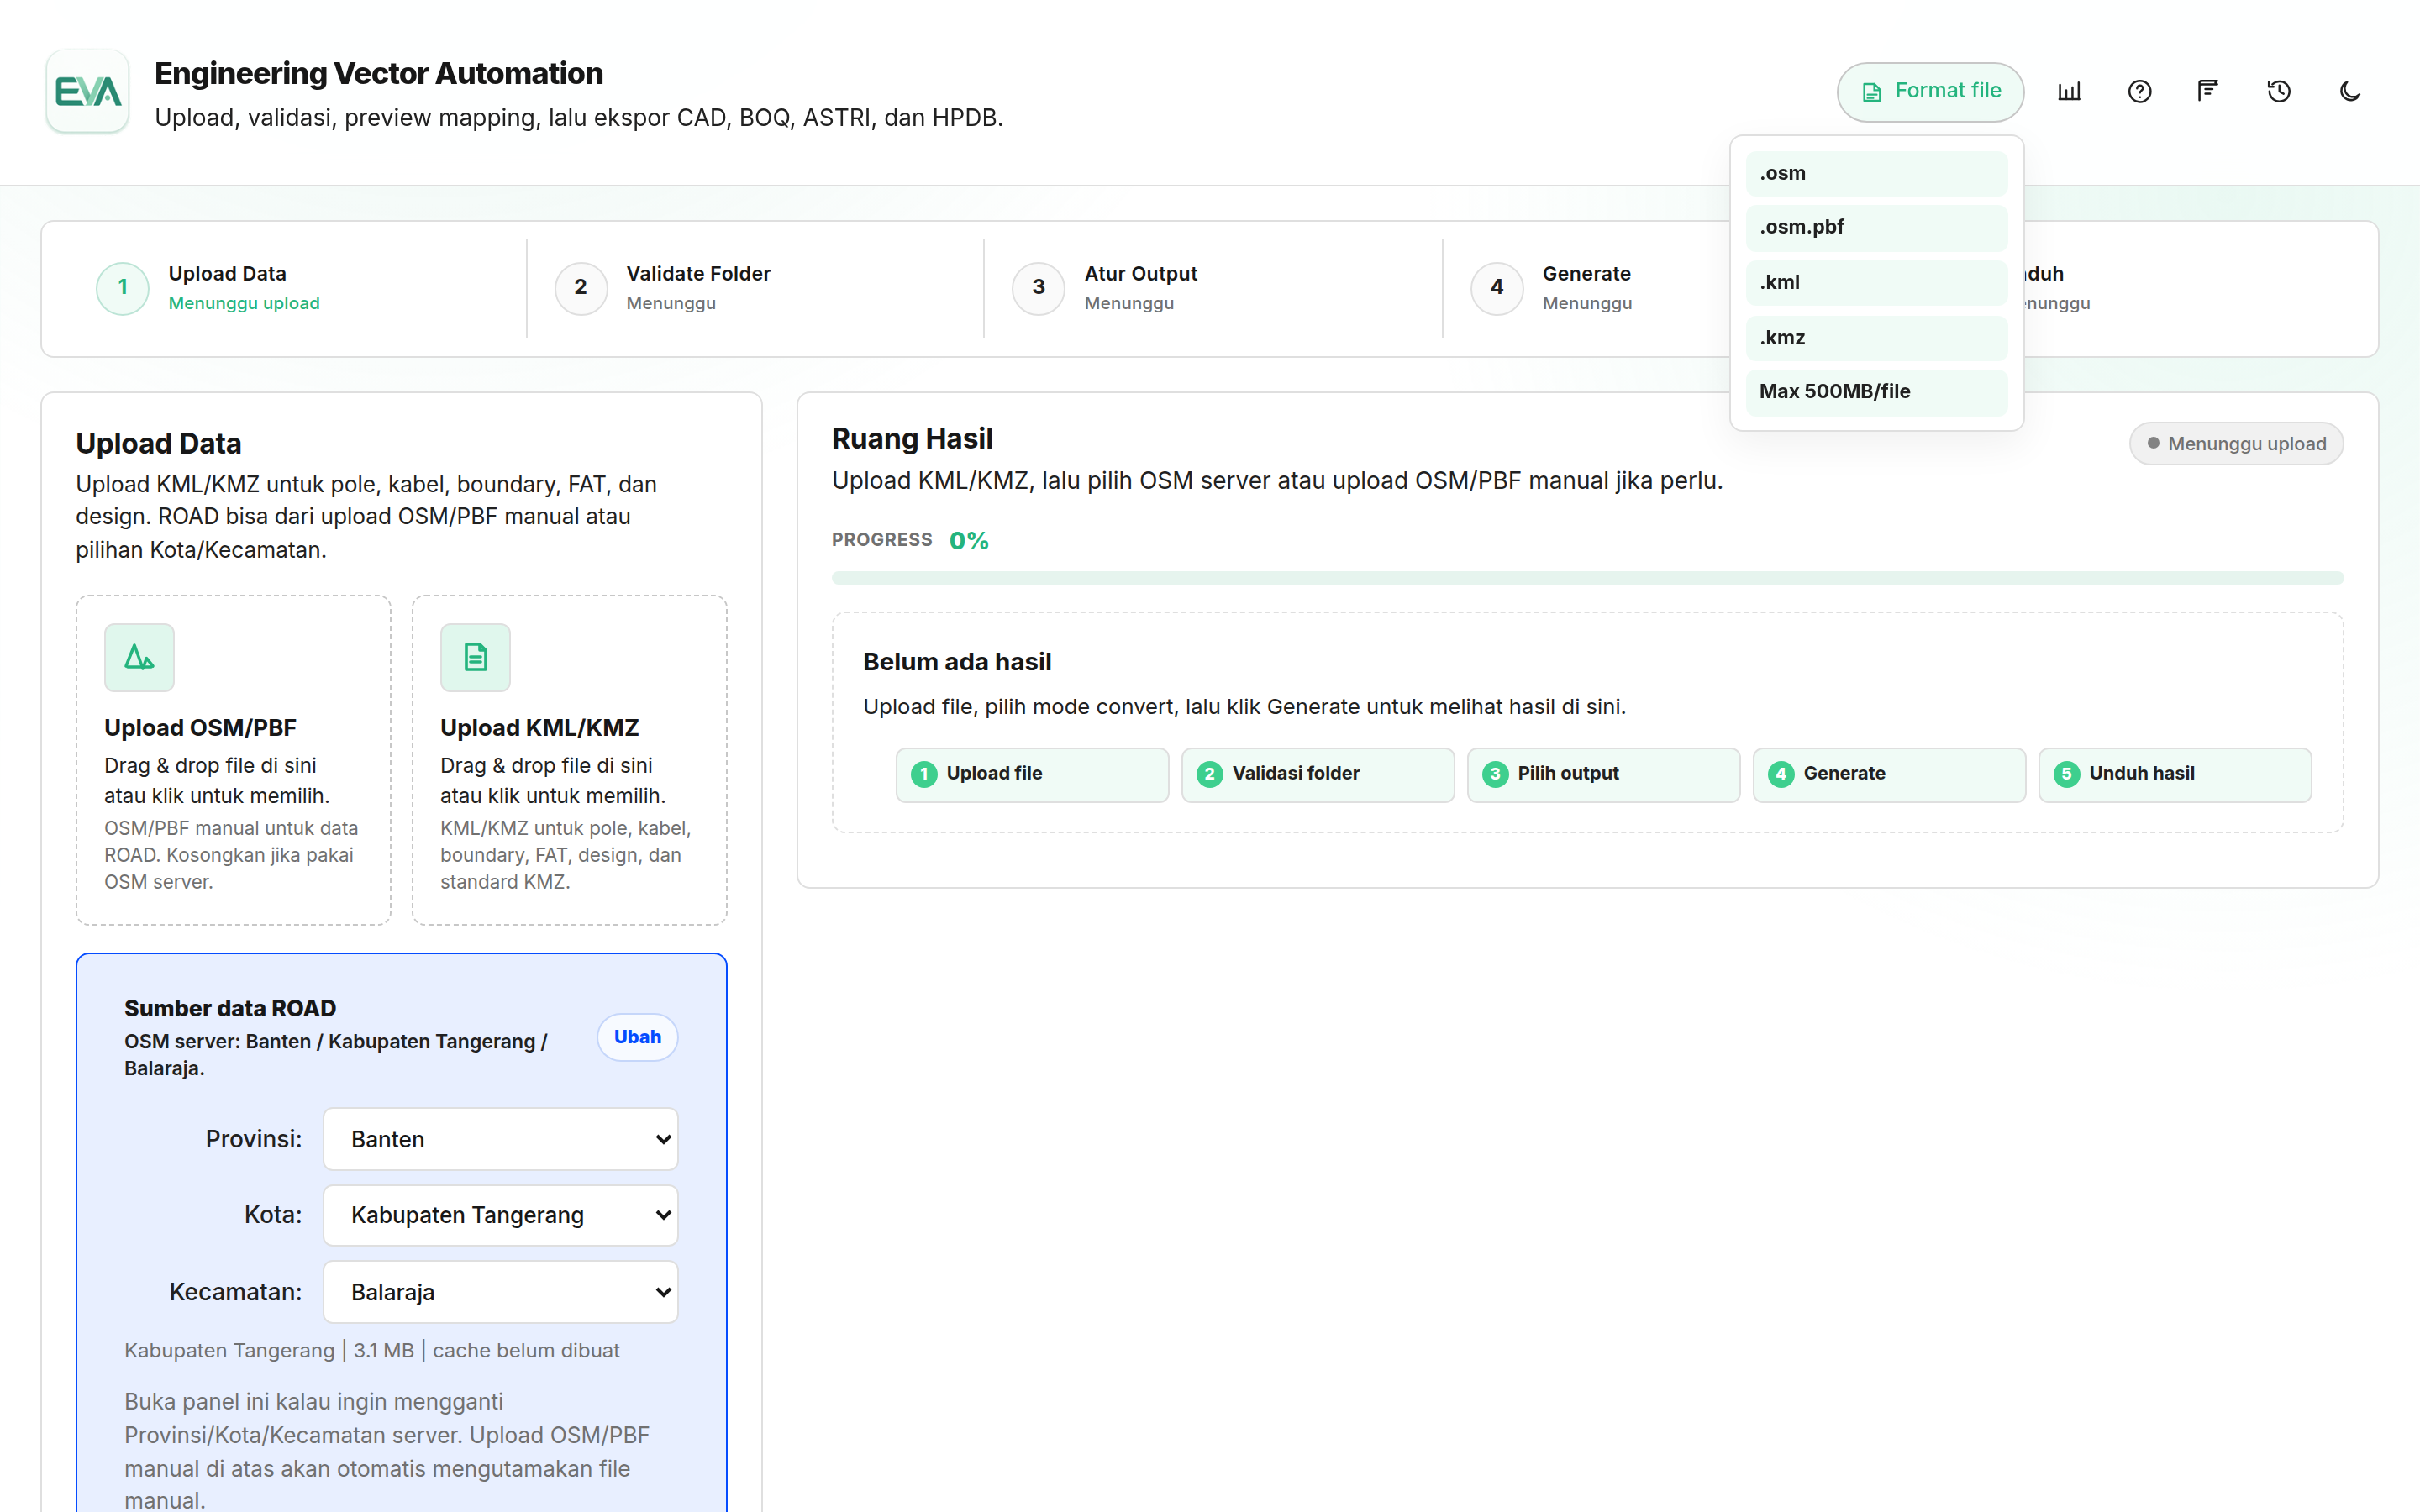Go to step 2 Validate Folder
Viewport: 2420px width, 1512px height.
(x=754, y=288)
